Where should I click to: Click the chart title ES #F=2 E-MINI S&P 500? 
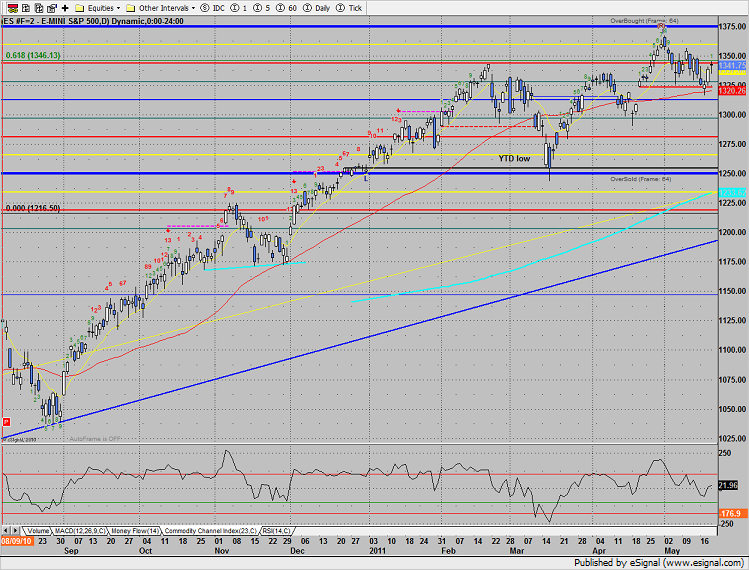92,21
